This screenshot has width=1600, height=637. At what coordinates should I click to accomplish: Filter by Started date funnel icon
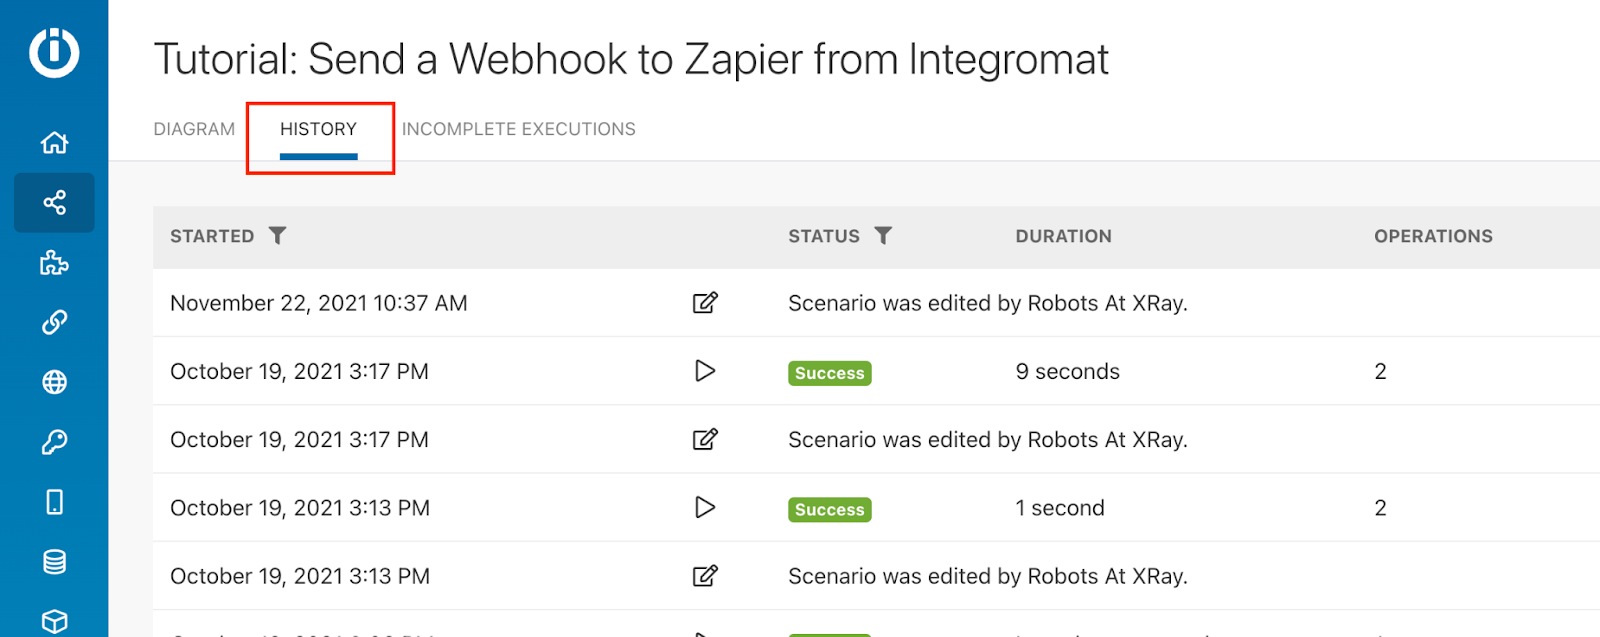pos(278,236)
